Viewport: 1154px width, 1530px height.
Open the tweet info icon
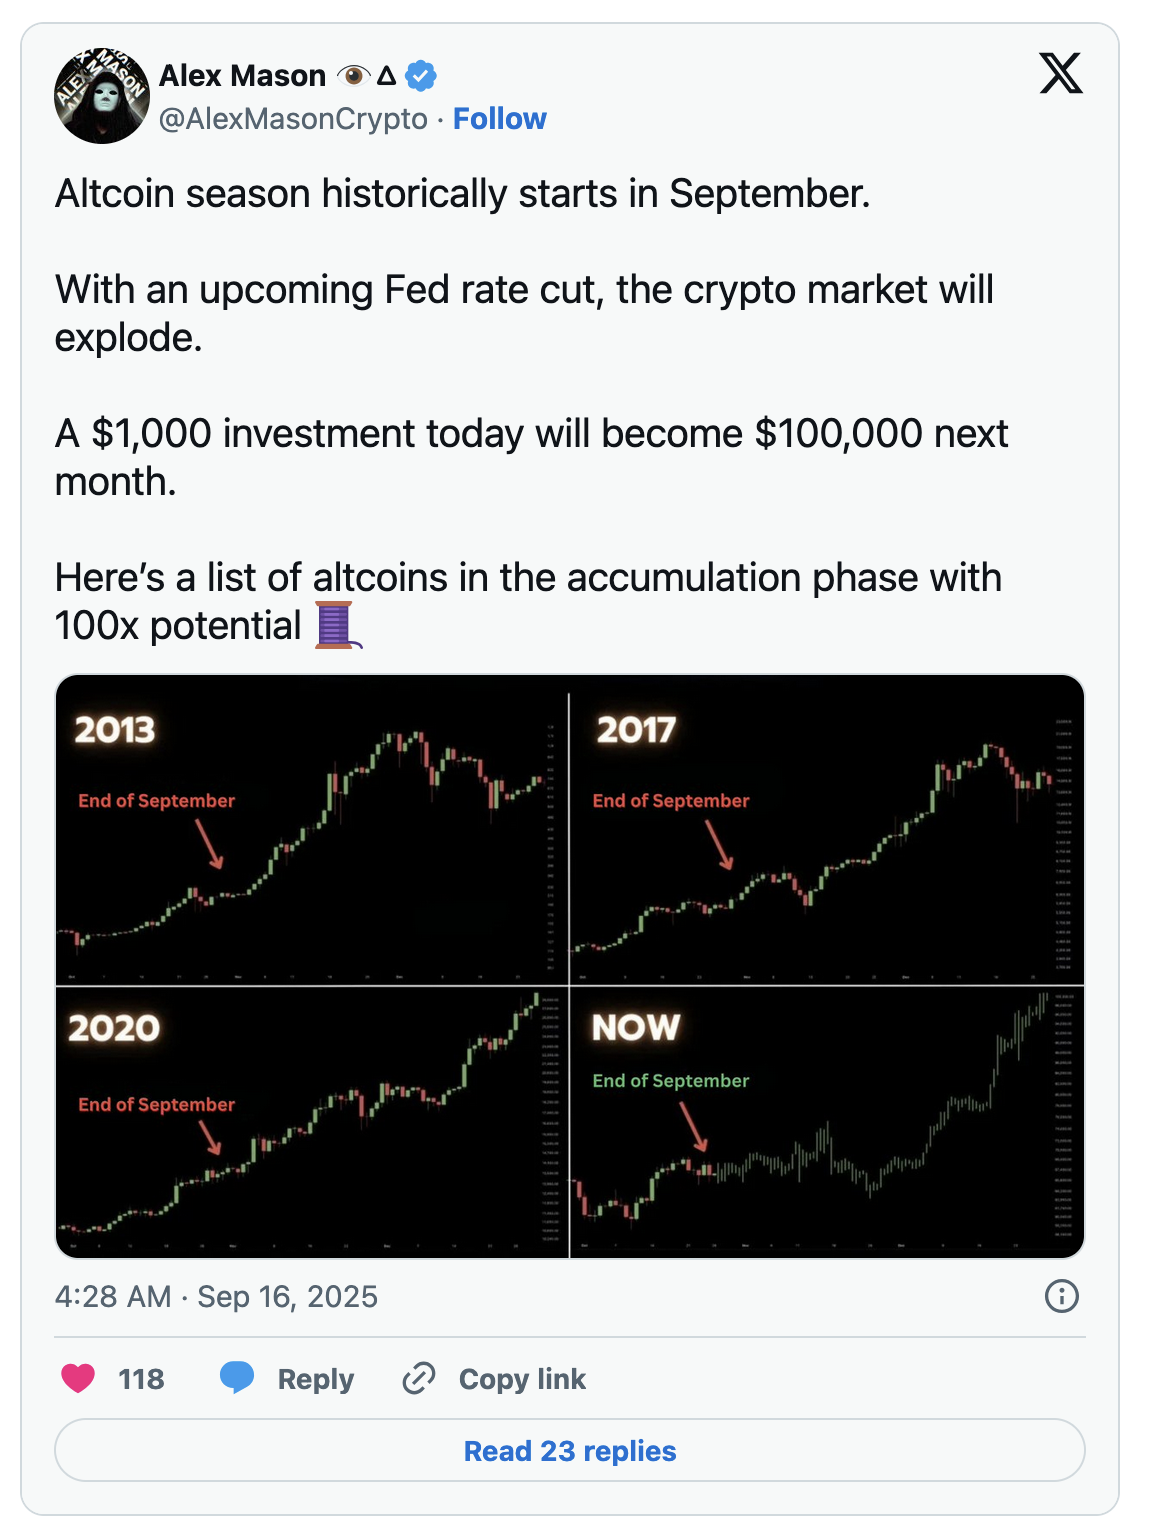pyautogui.click(x=1061, y=1296)
